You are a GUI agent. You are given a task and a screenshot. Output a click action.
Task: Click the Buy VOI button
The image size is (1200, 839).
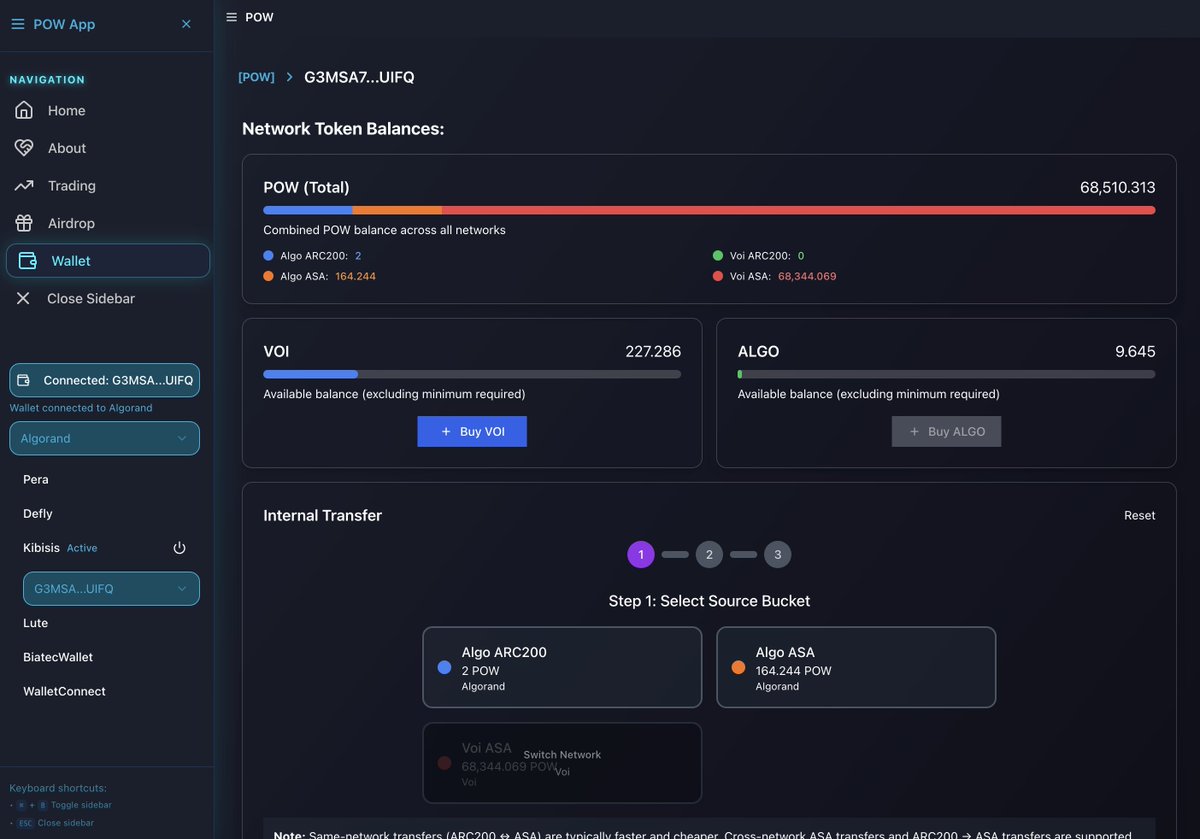click(472, 432)
